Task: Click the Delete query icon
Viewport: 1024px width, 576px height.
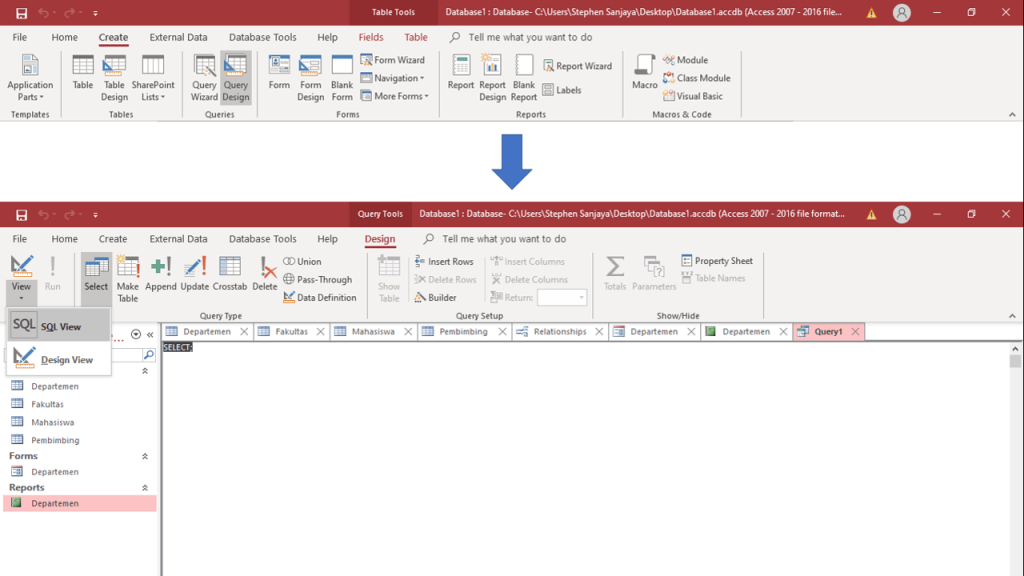Action: tap(265, 274)
